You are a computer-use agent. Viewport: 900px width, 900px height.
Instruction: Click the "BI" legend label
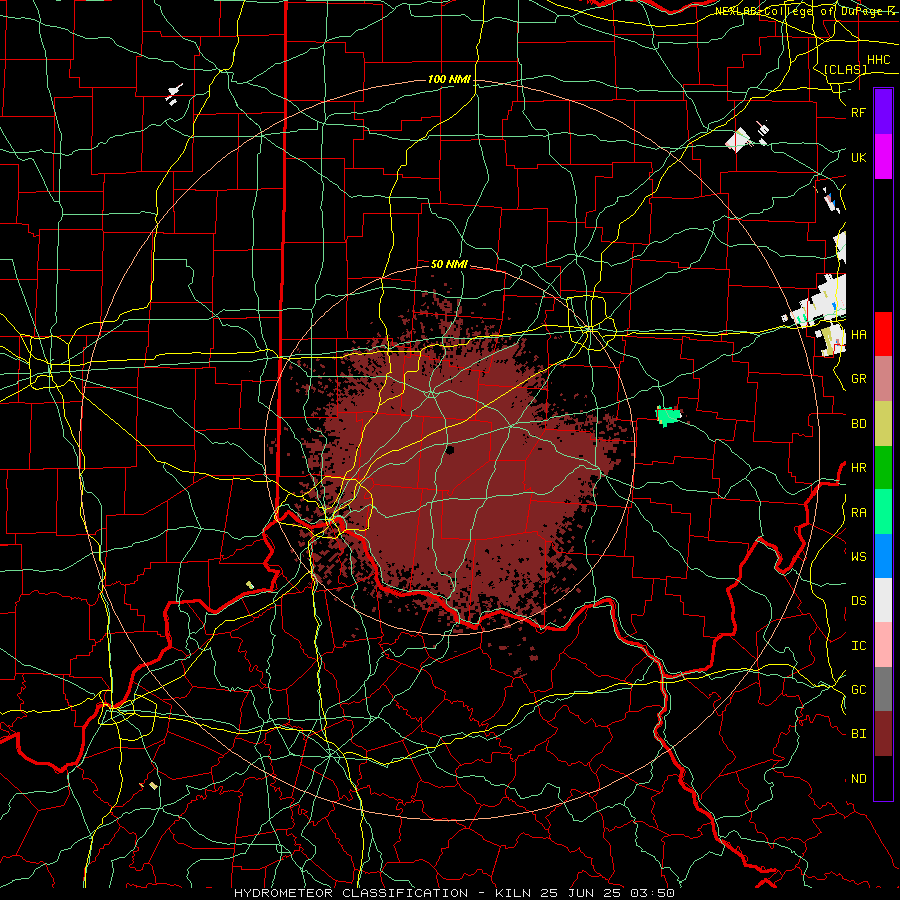[x=858, y=734]
